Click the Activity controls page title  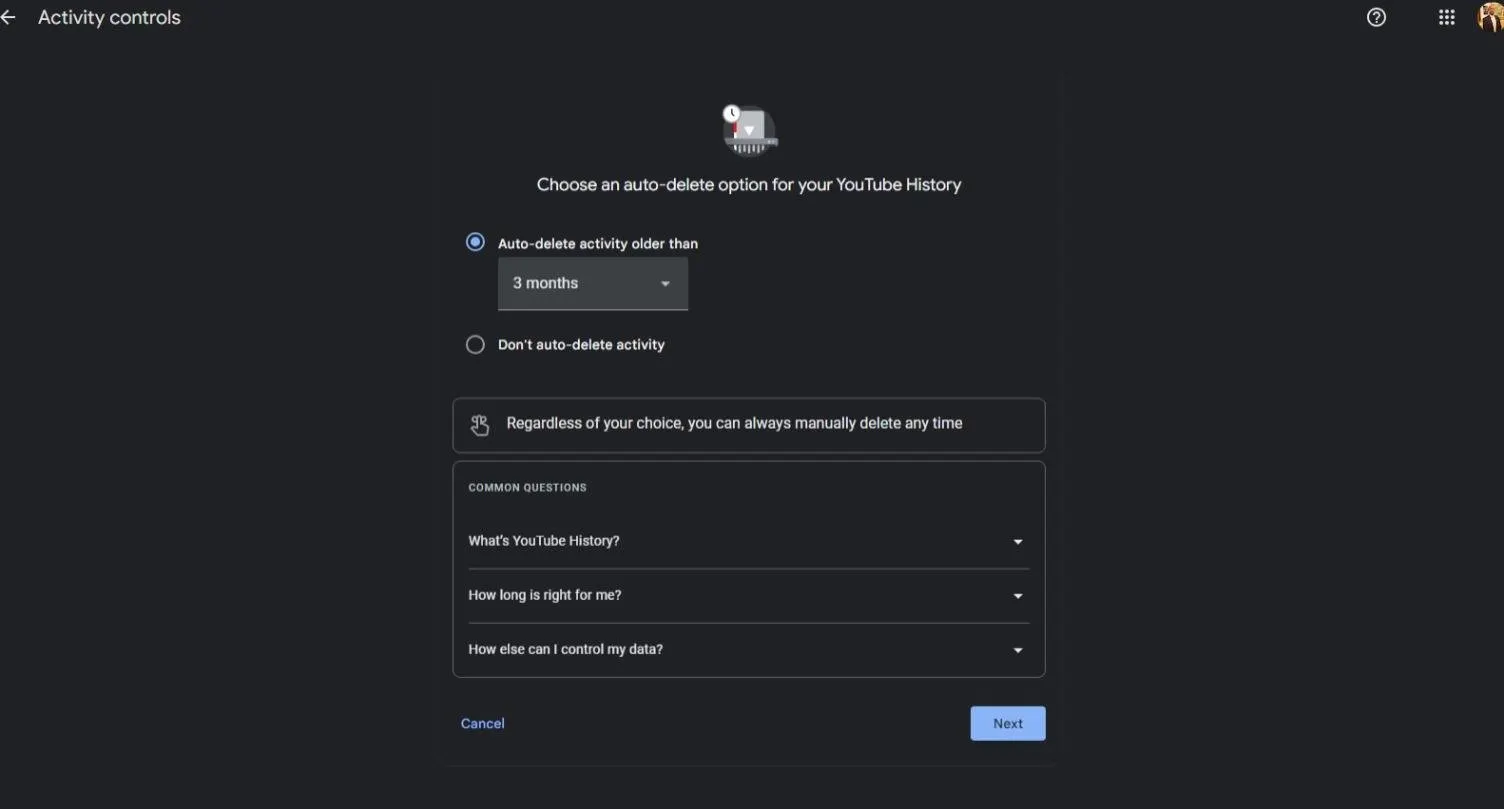[x=109, y=18]
